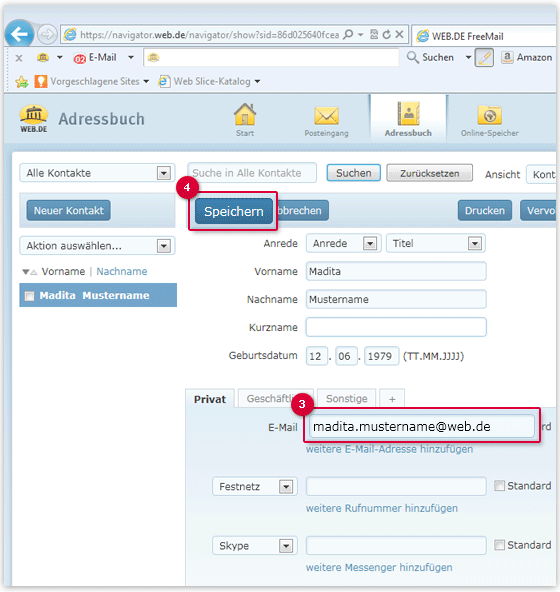
Task: Focus the Suche in Alle Kontakte field
Action: [252, 173]
